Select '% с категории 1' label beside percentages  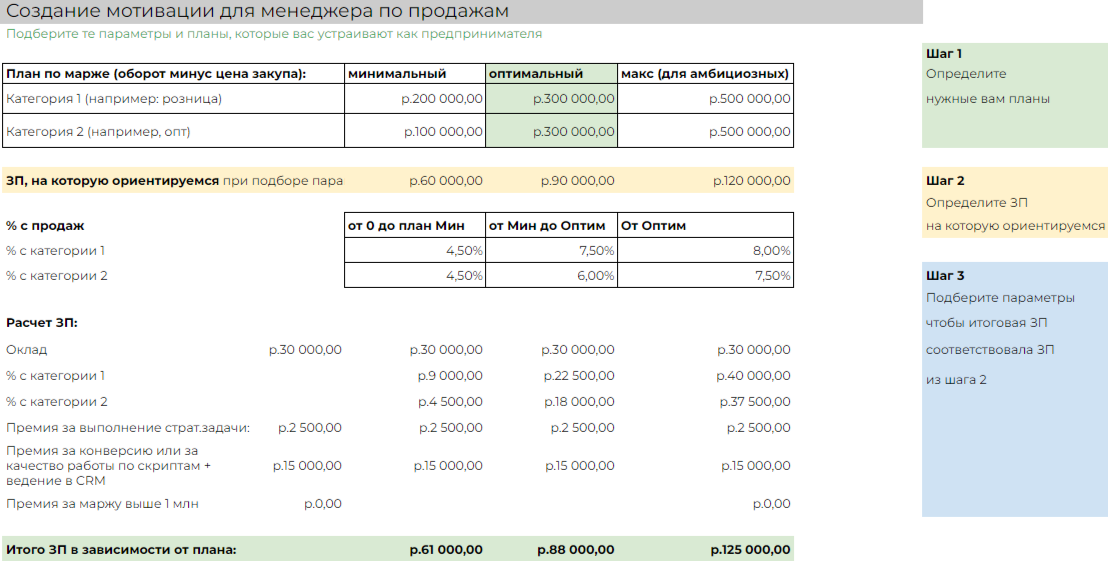tap(55, 251)
